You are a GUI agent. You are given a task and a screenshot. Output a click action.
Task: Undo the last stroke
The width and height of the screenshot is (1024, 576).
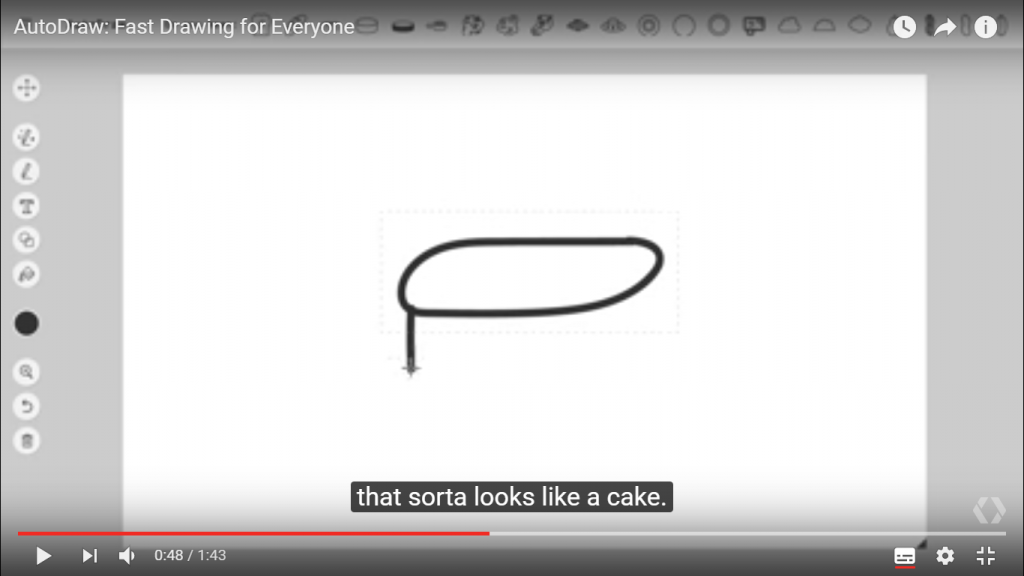27,407
